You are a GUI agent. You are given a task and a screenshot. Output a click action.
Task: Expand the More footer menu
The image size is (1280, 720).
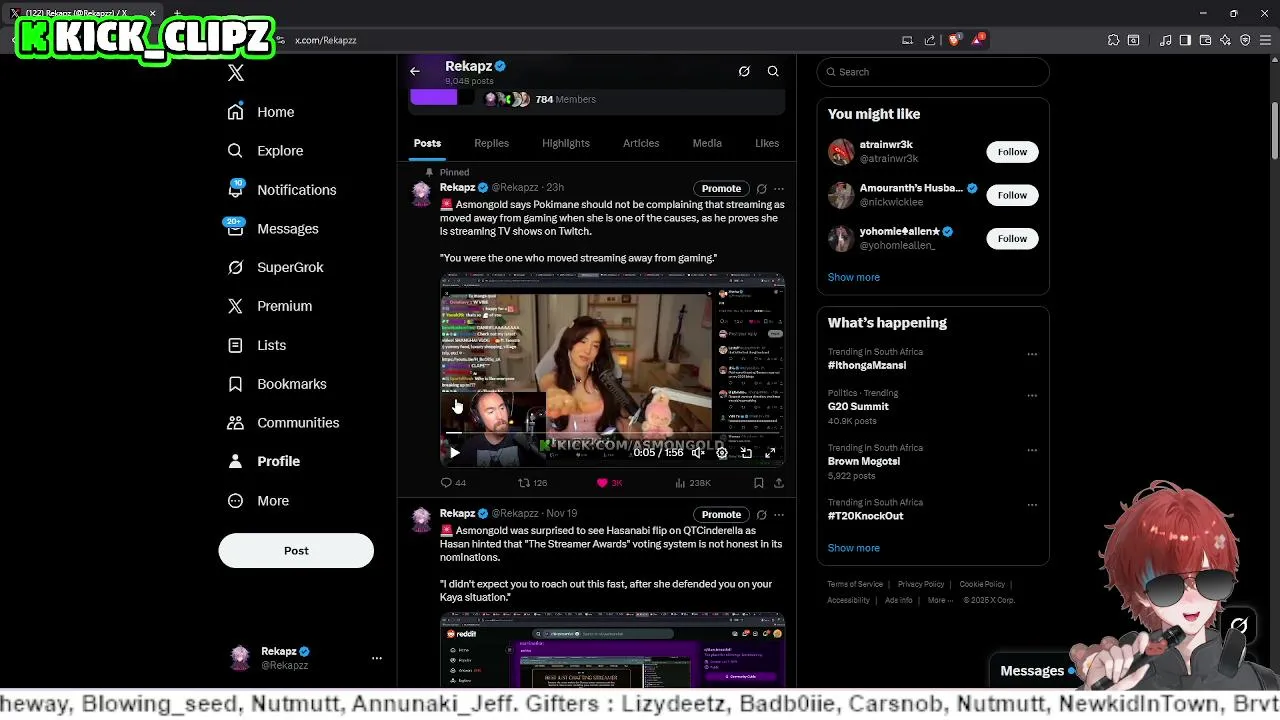point(939,600)
